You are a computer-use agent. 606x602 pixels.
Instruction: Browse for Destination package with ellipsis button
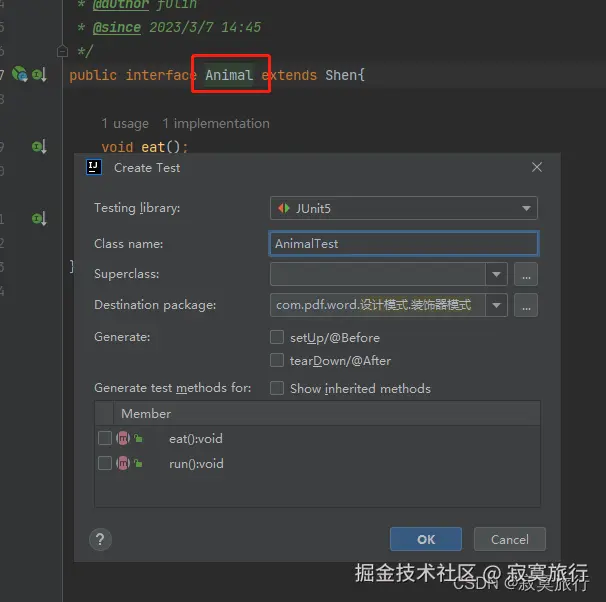(526, 305)
